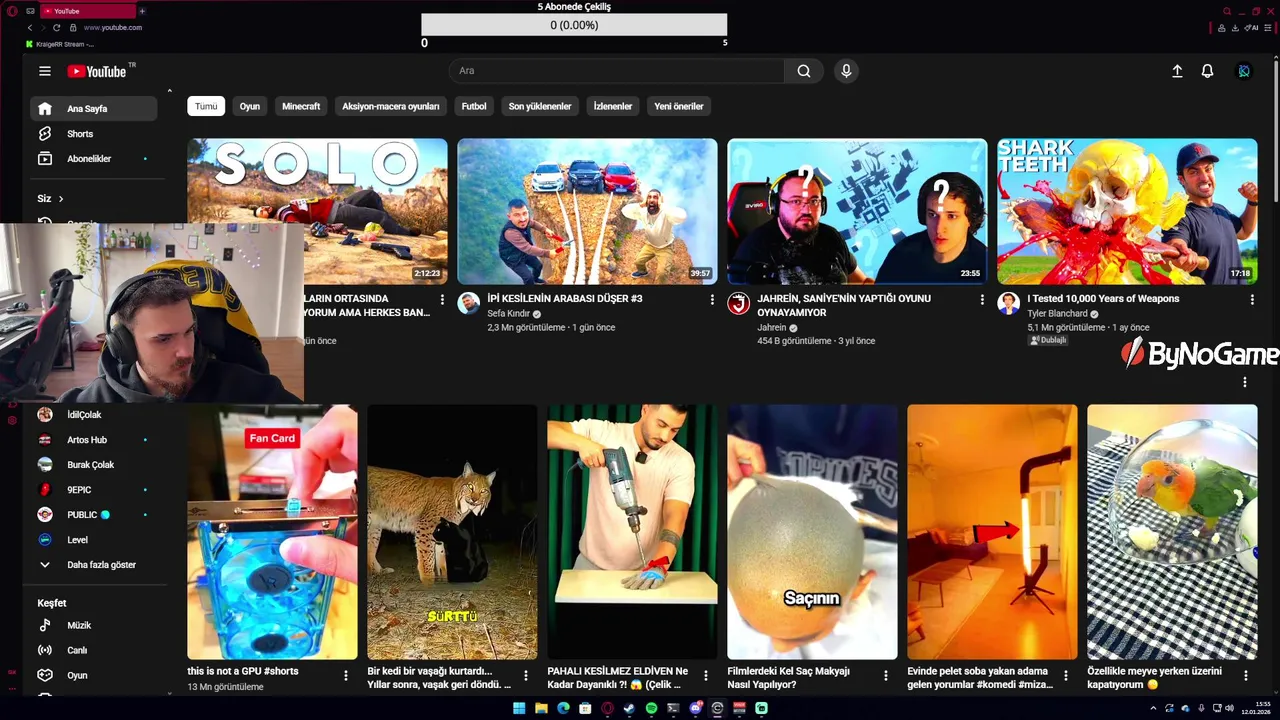Open Shorts shelf three-dot menu
The height and width of the screenshot is (720, 1280).
tap(1245, 382)
